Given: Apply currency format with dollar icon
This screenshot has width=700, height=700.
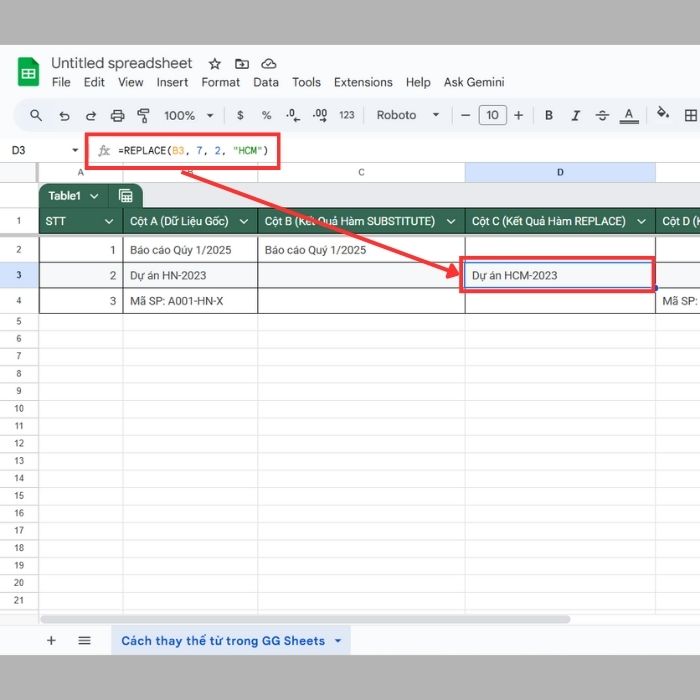Looking at the screenshot, I should [x=240, y=116].
